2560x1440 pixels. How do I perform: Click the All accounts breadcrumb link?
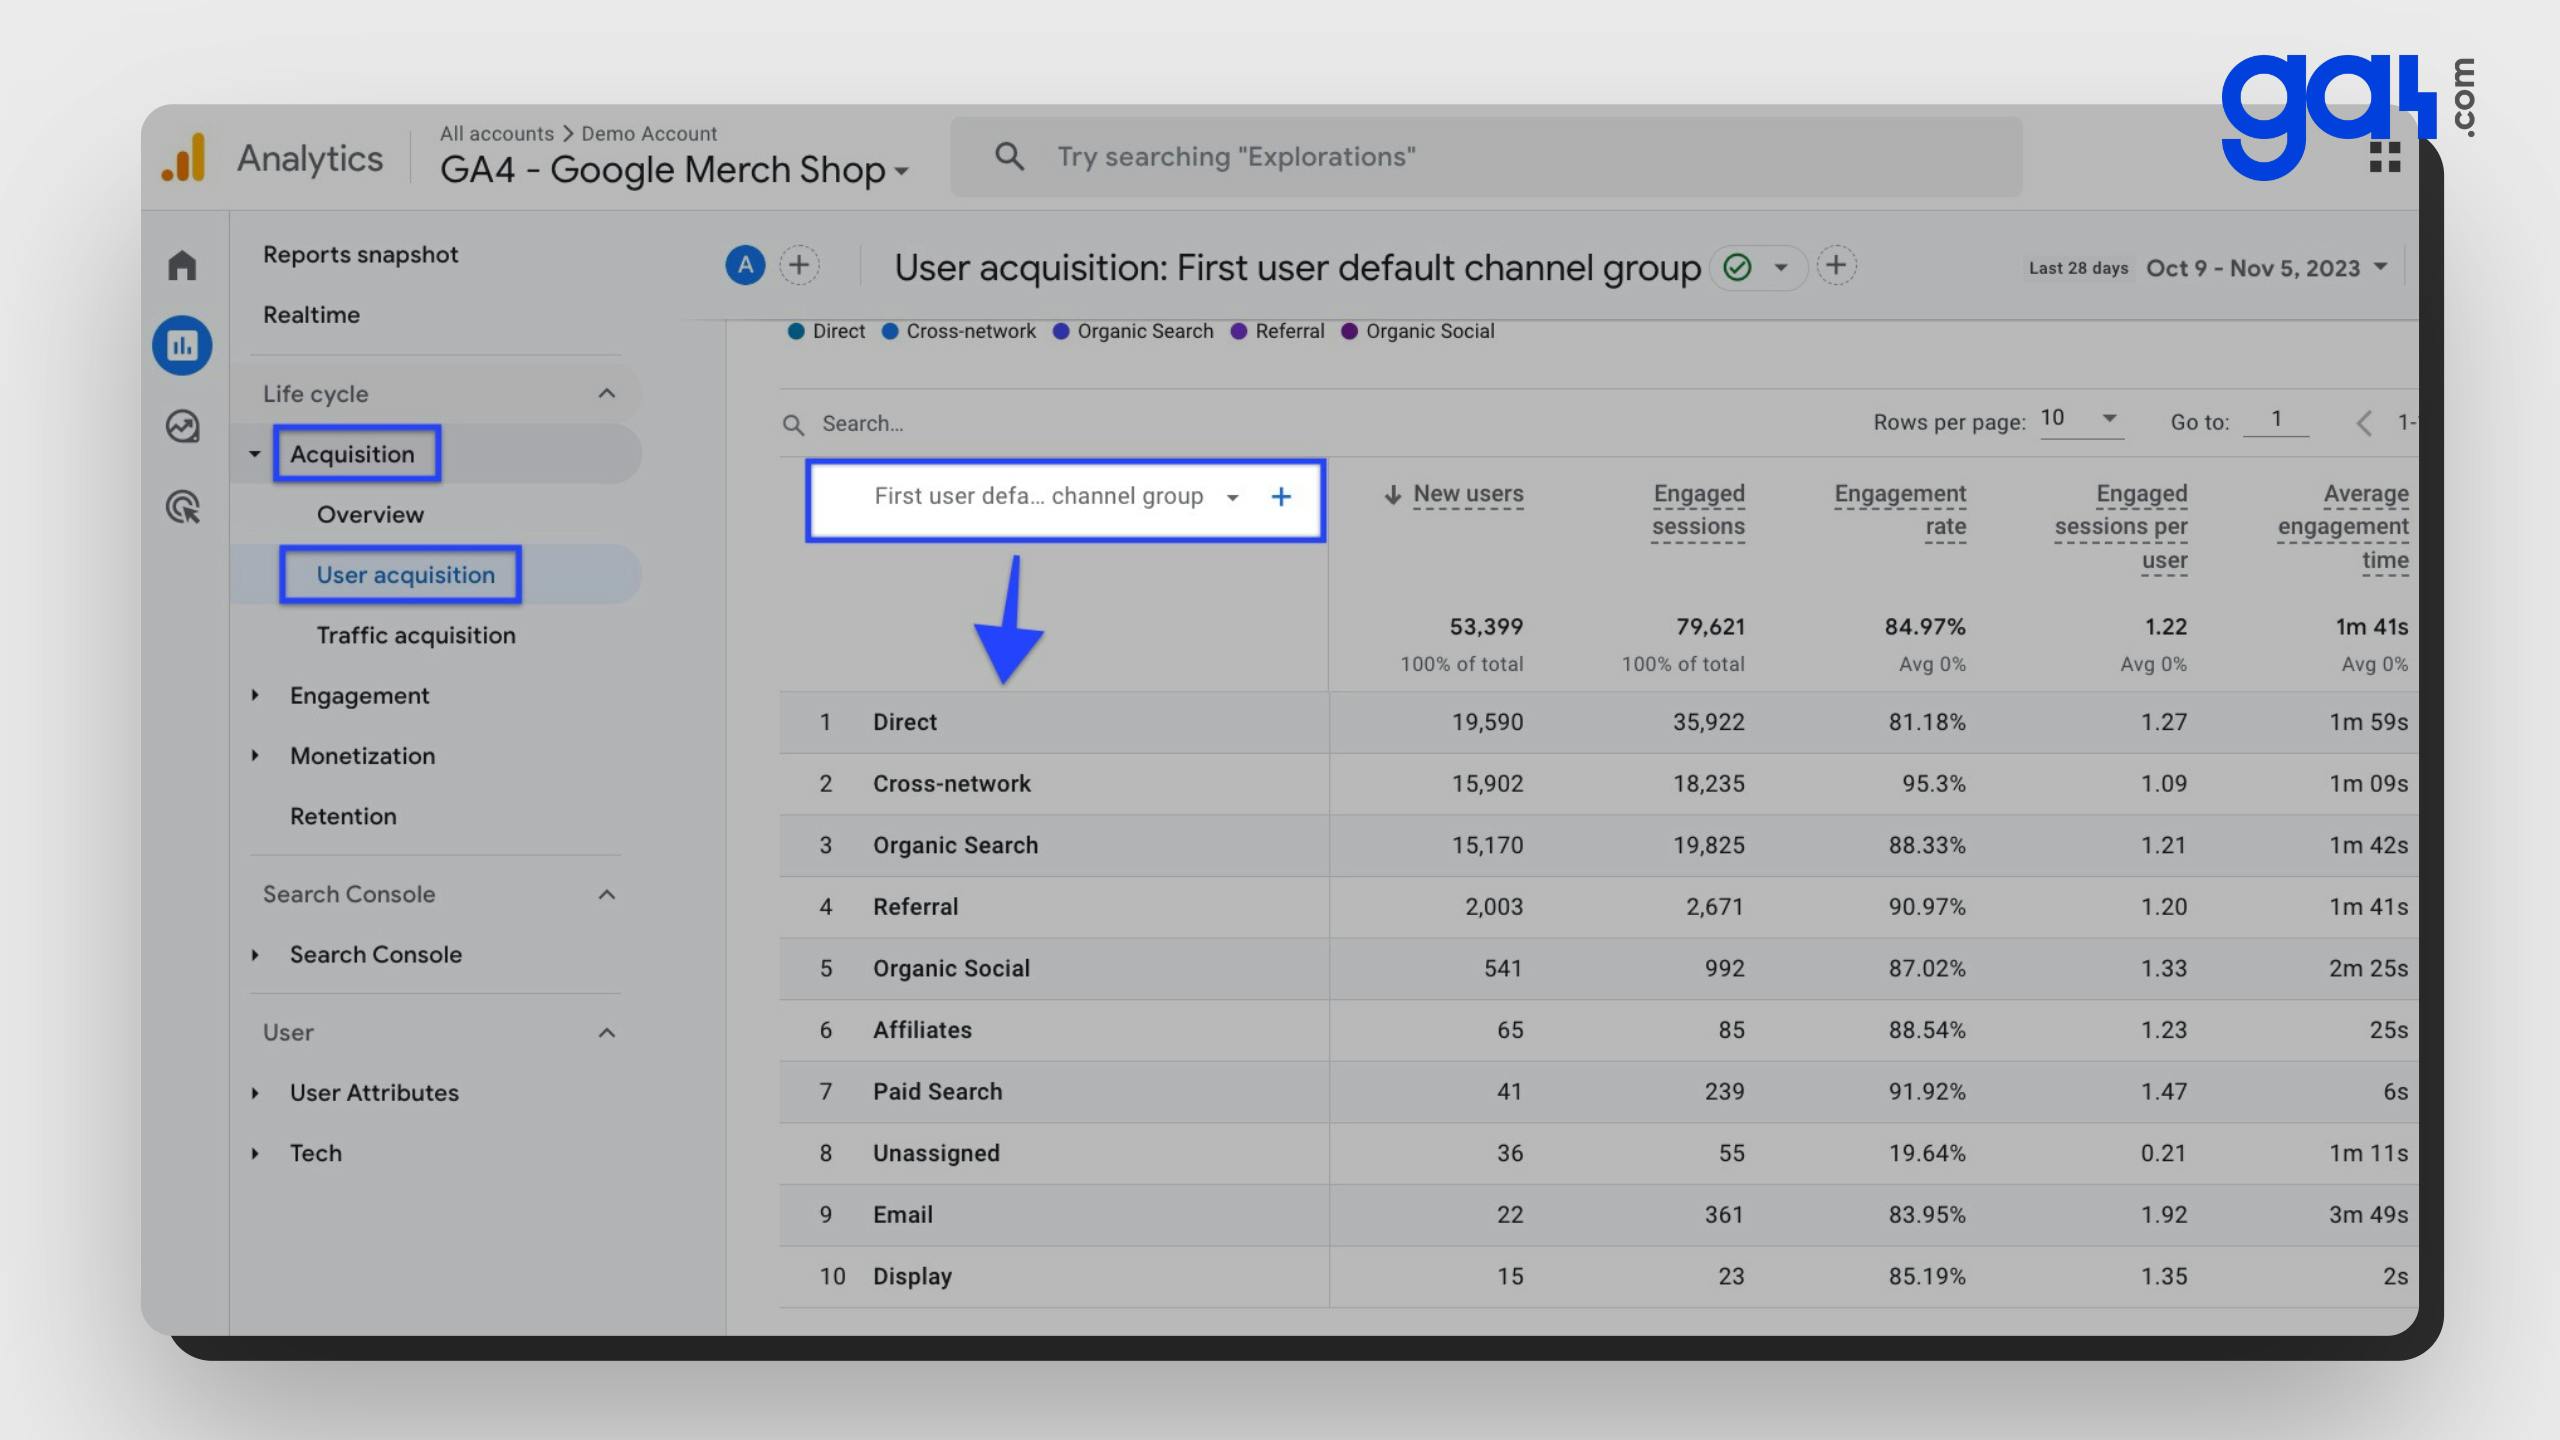tap(496, 134)
